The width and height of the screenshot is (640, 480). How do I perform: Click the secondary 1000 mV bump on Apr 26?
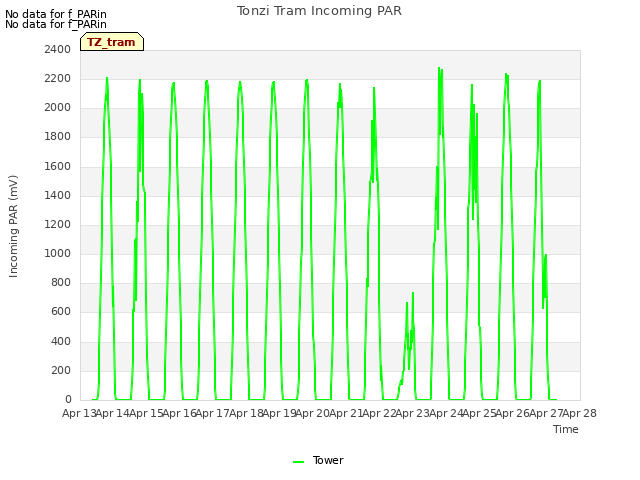[545, 256]
